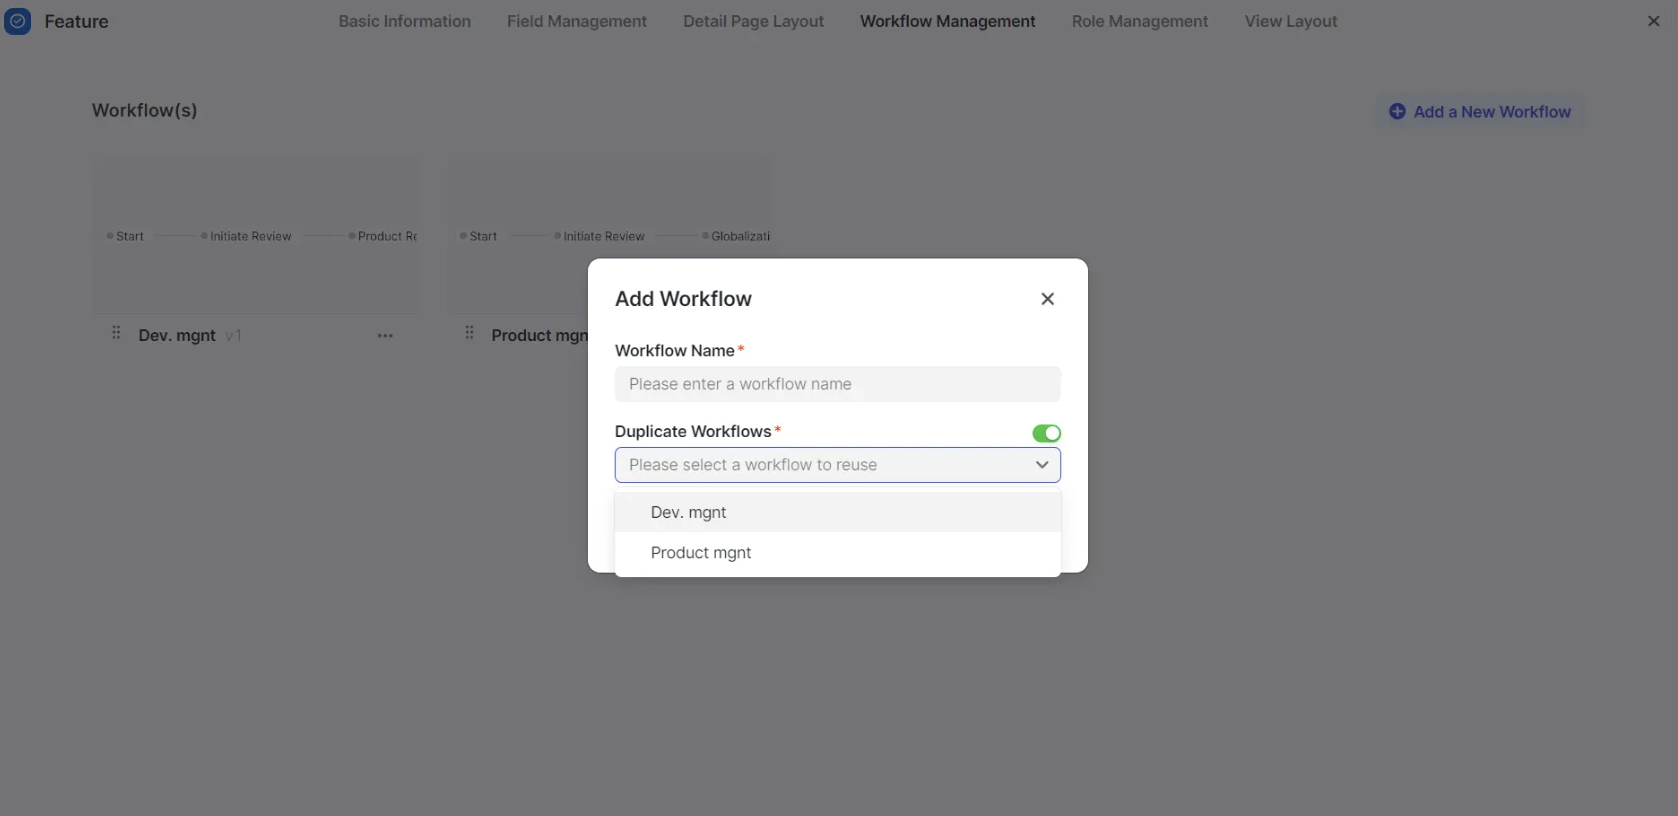Choose Product mgnt in the dropdown list
Image resolution: width=1678 pixels, height=816 pixels.
(x=837, y=553)
